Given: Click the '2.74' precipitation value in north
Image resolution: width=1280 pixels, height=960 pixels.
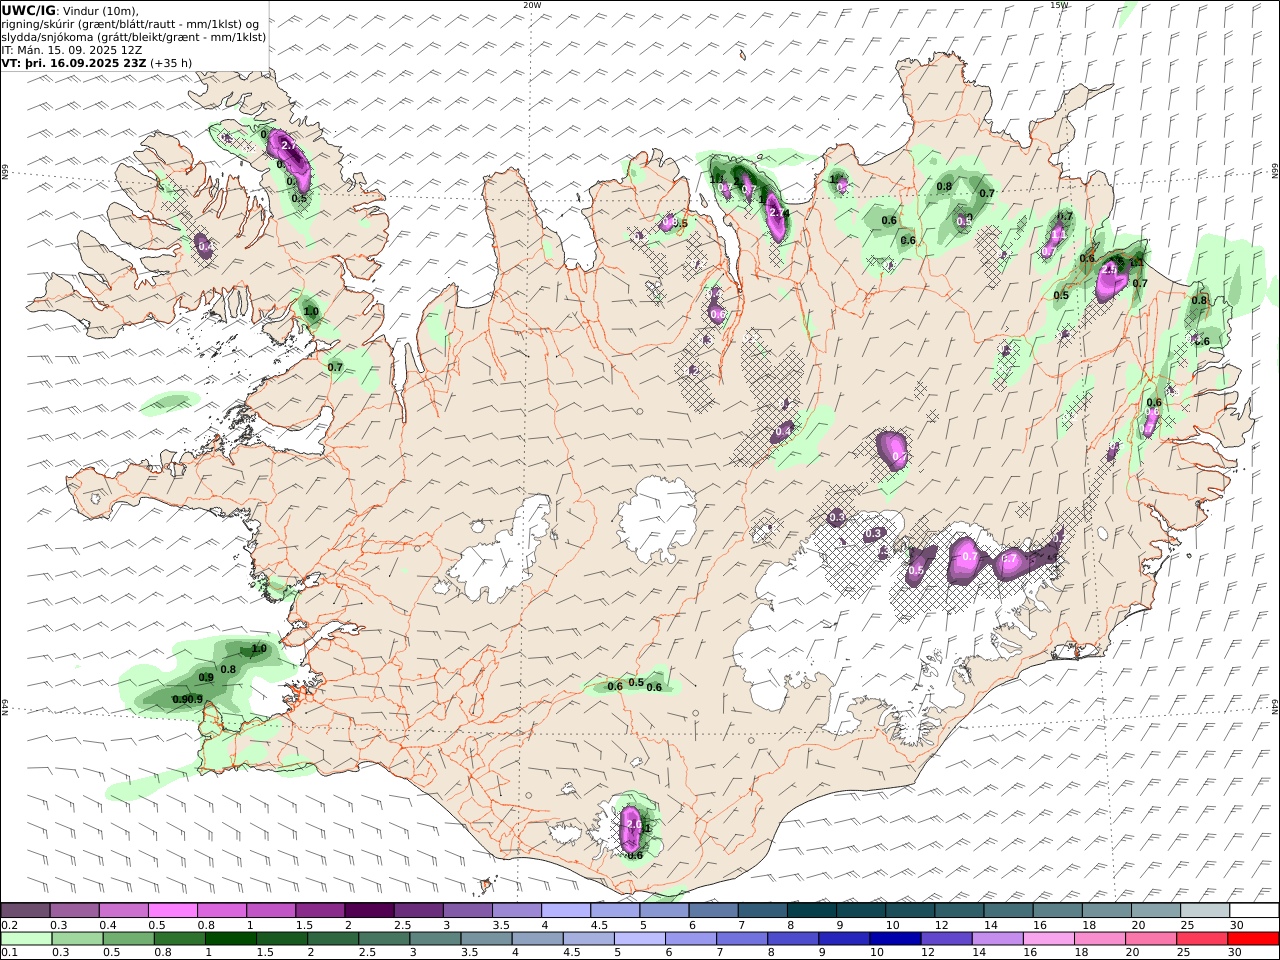Looking at the screenshot, I should (x=779, y=213).
